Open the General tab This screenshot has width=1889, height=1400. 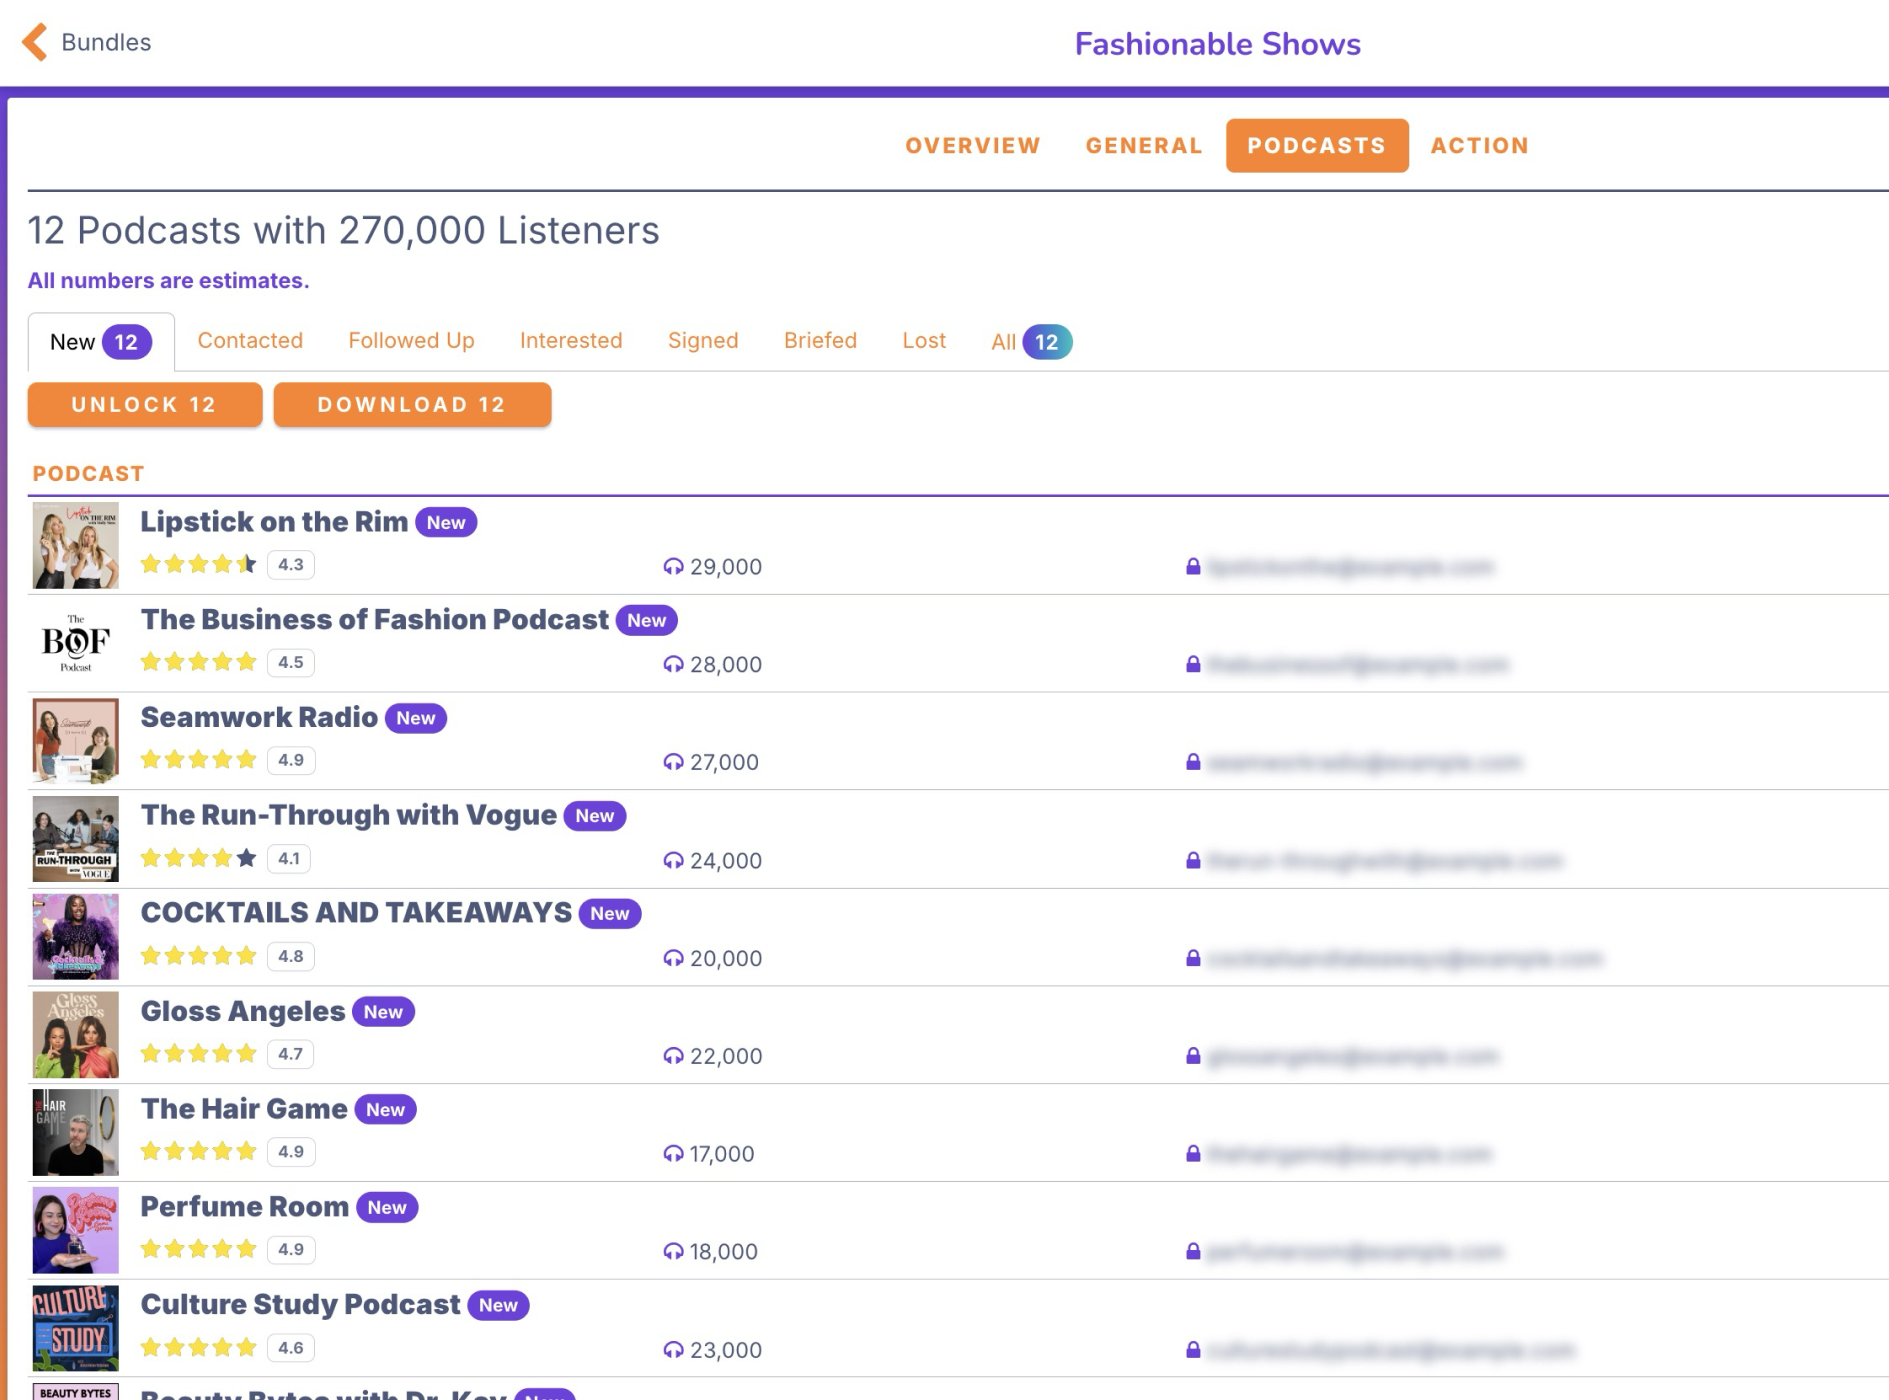[x=1143, y=146]
